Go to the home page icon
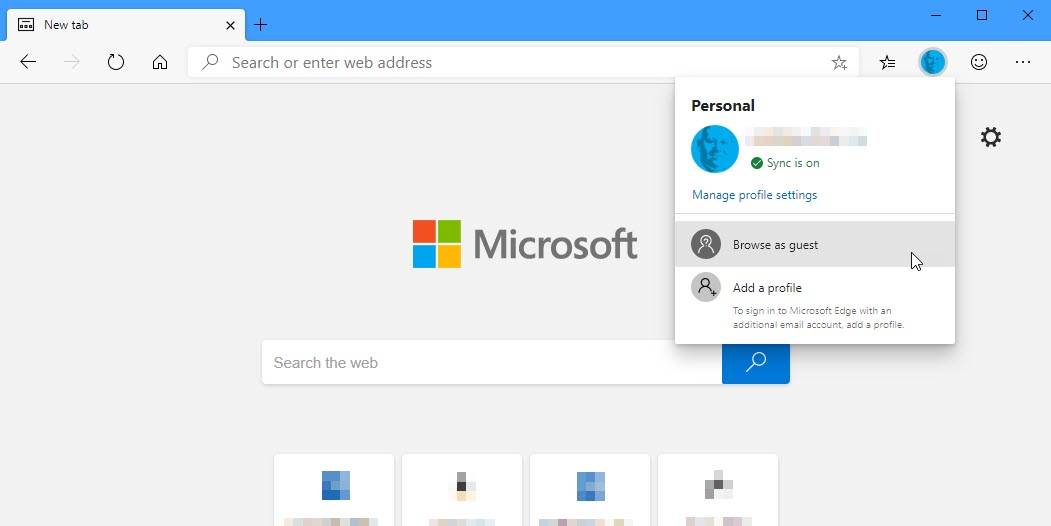 pos(160,62)
